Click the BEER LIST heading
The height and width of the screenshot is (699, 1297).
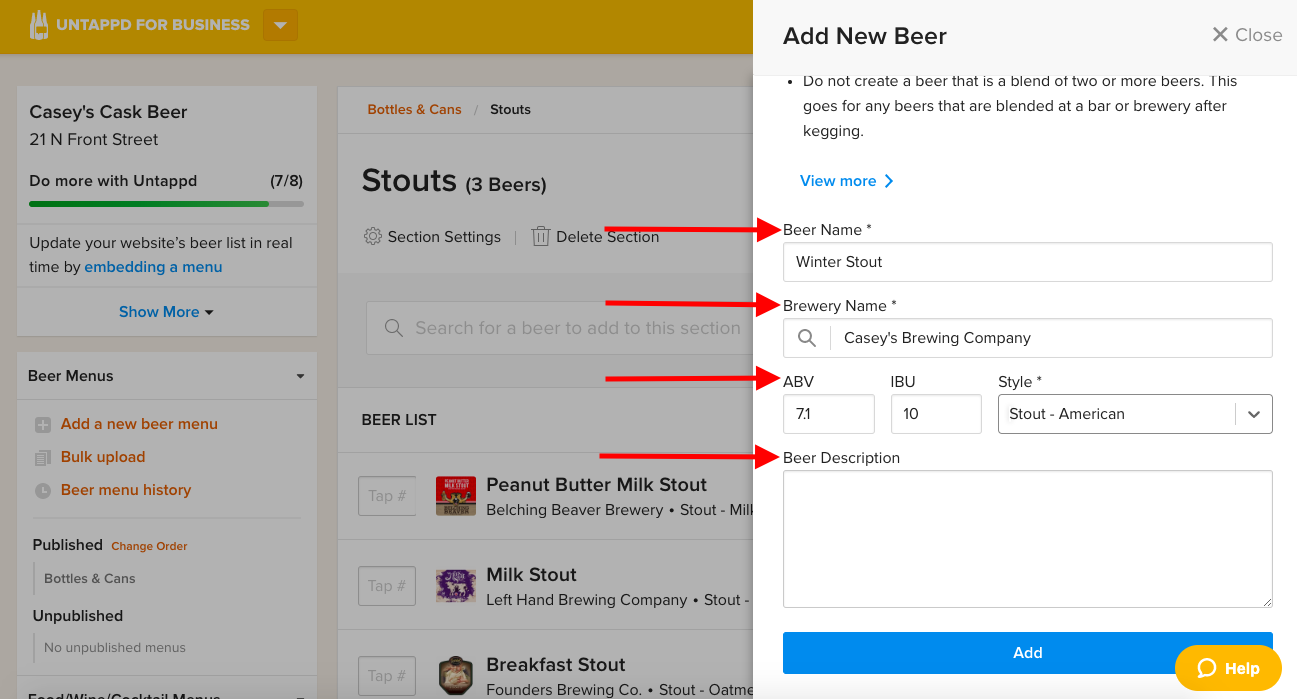tap(399, 420)
